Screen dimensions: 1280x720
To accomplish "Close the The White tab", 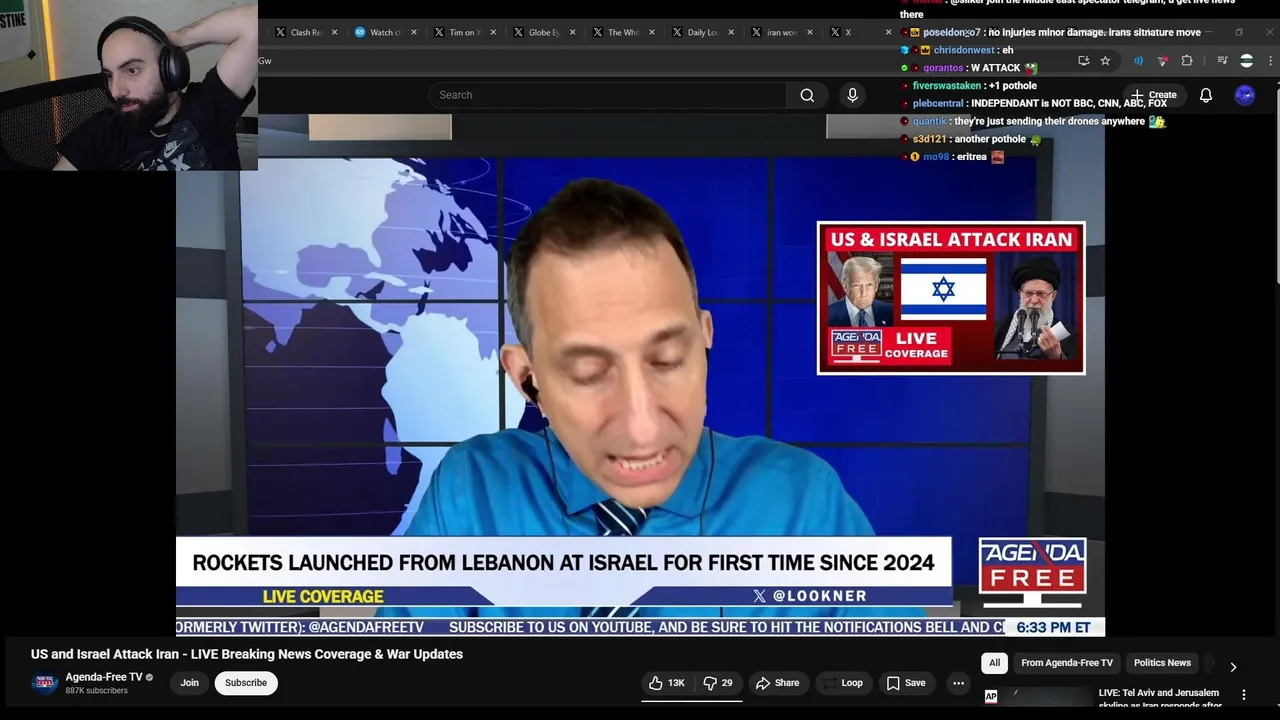I will tap(652, 32).
